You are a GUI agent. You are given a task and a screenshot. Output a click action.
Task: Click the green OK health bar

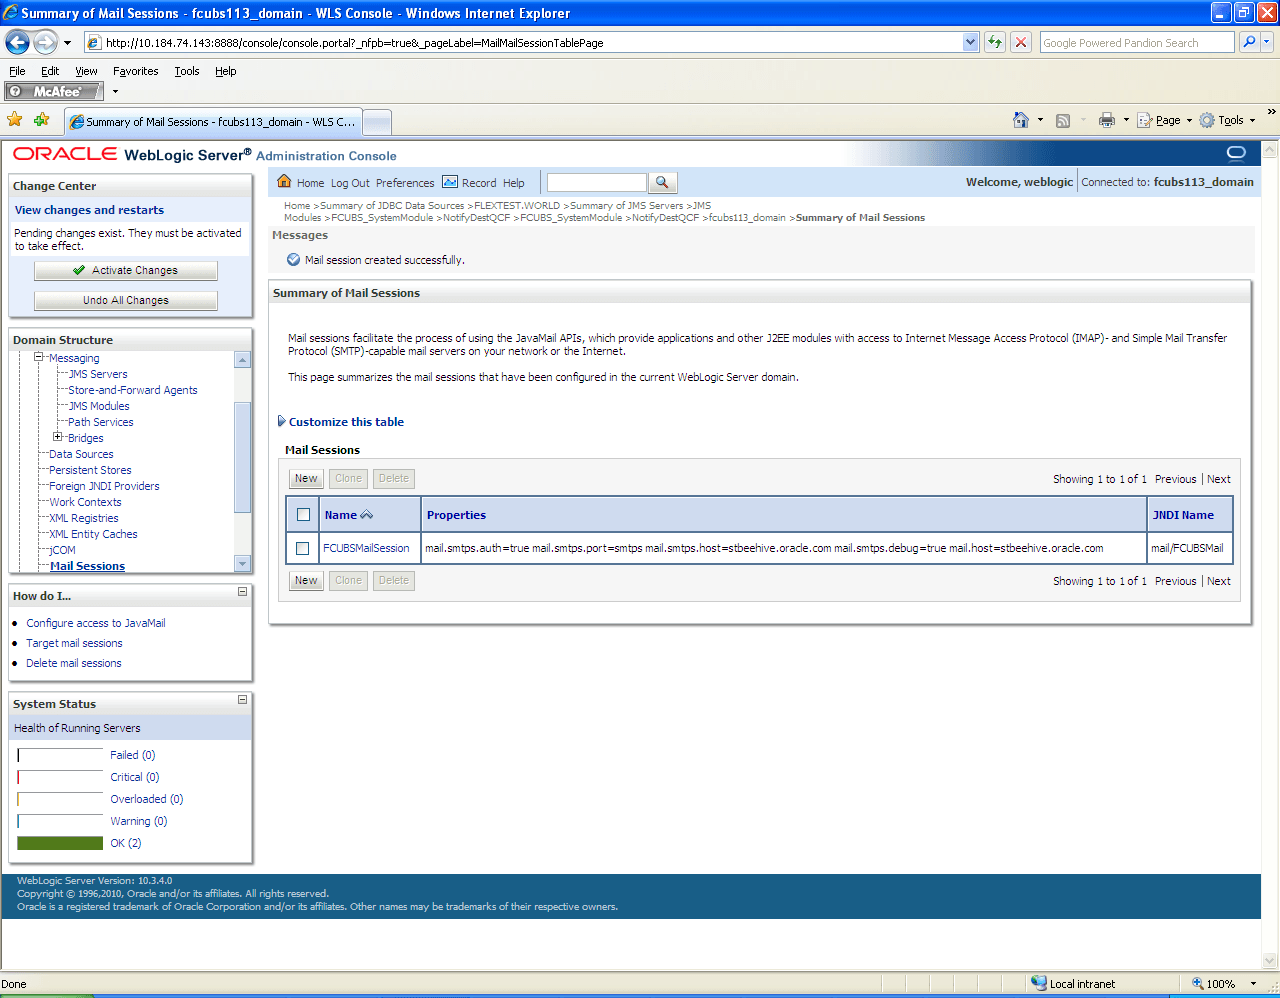point(60,843)
